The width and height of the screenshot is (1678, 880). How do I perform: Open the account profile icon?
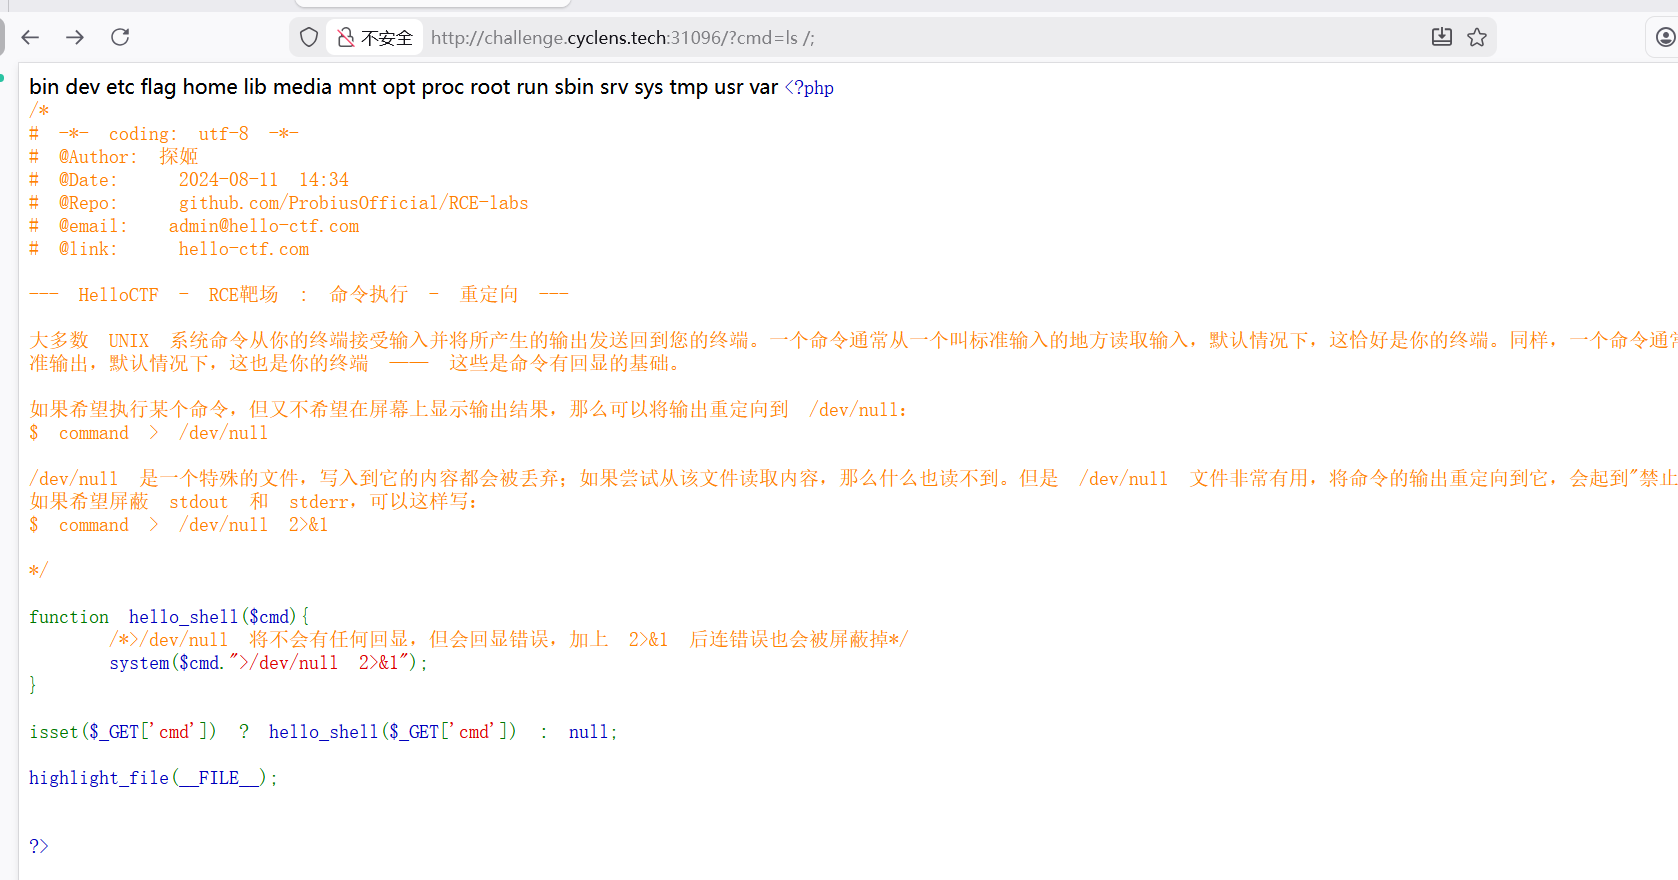pos(1666,37)
